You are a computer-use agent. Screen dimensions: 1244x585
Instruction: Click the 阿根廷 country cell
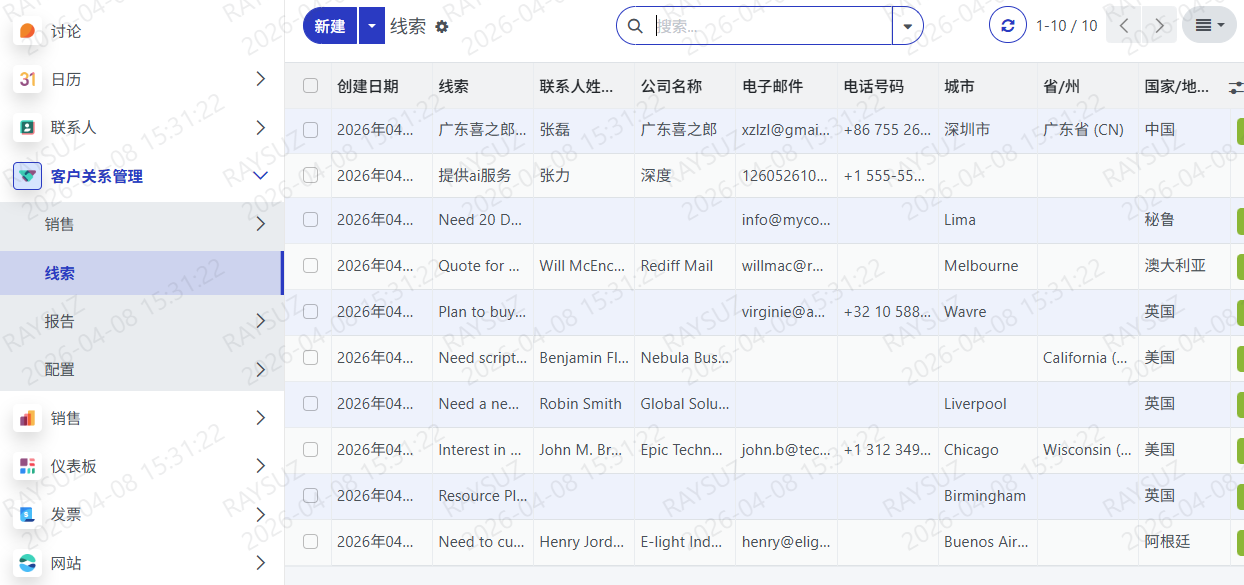coord(1184,542)
